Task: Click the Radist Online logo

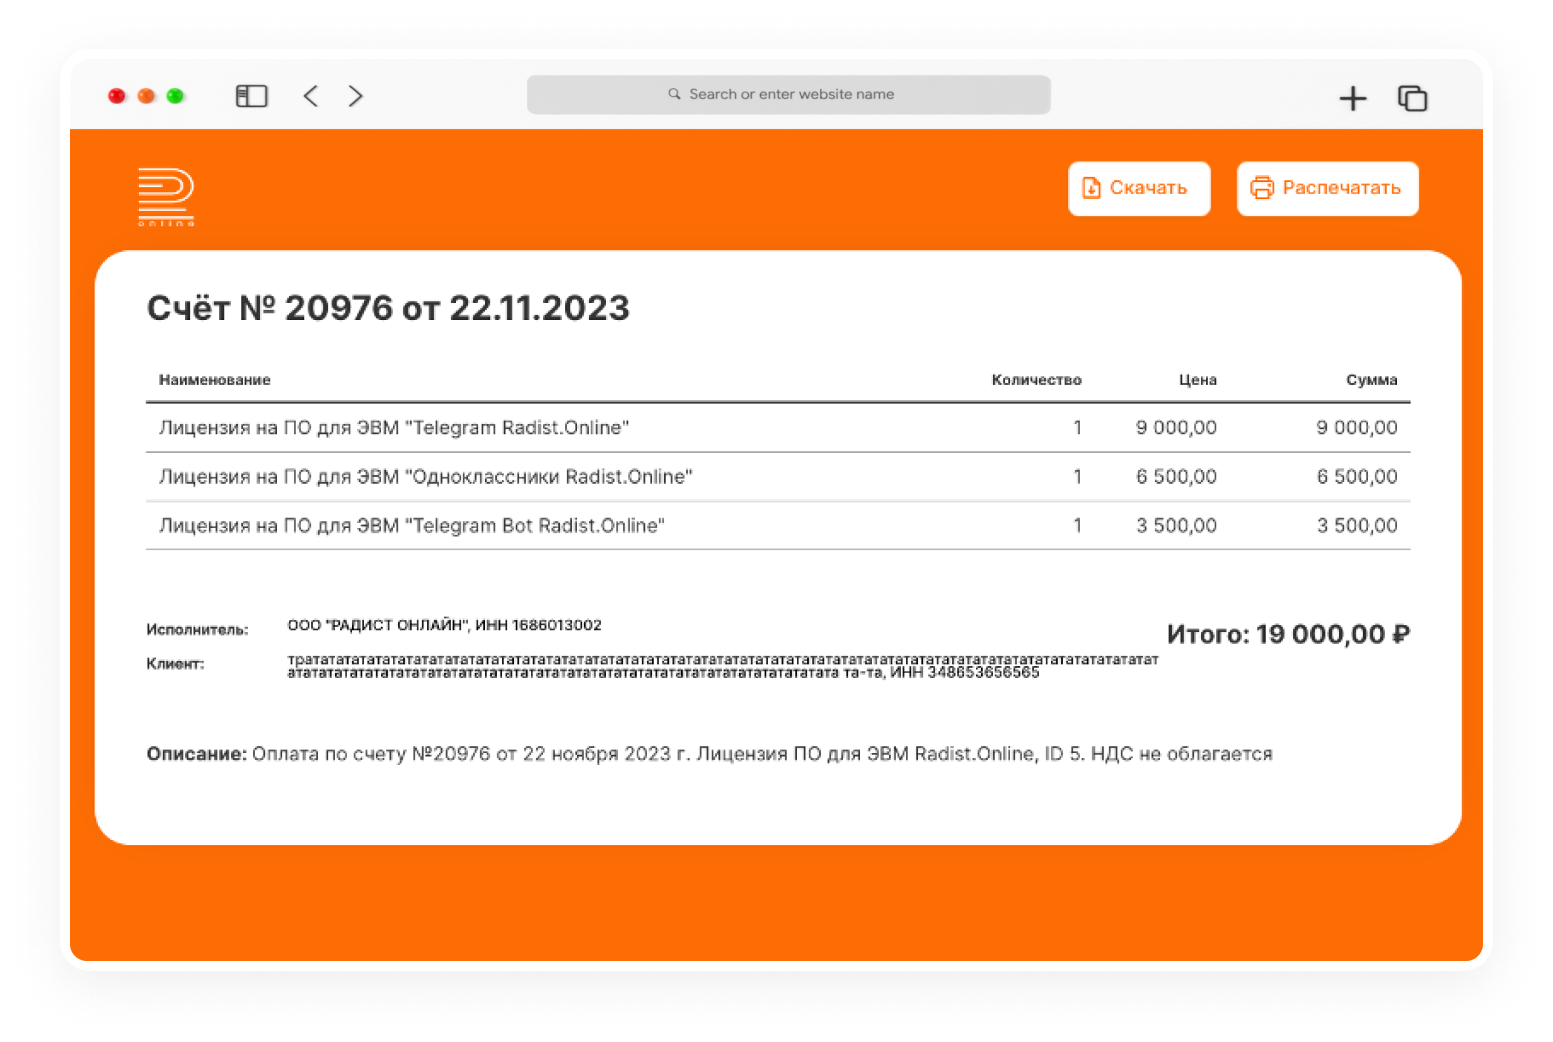Action: (166, 197)
